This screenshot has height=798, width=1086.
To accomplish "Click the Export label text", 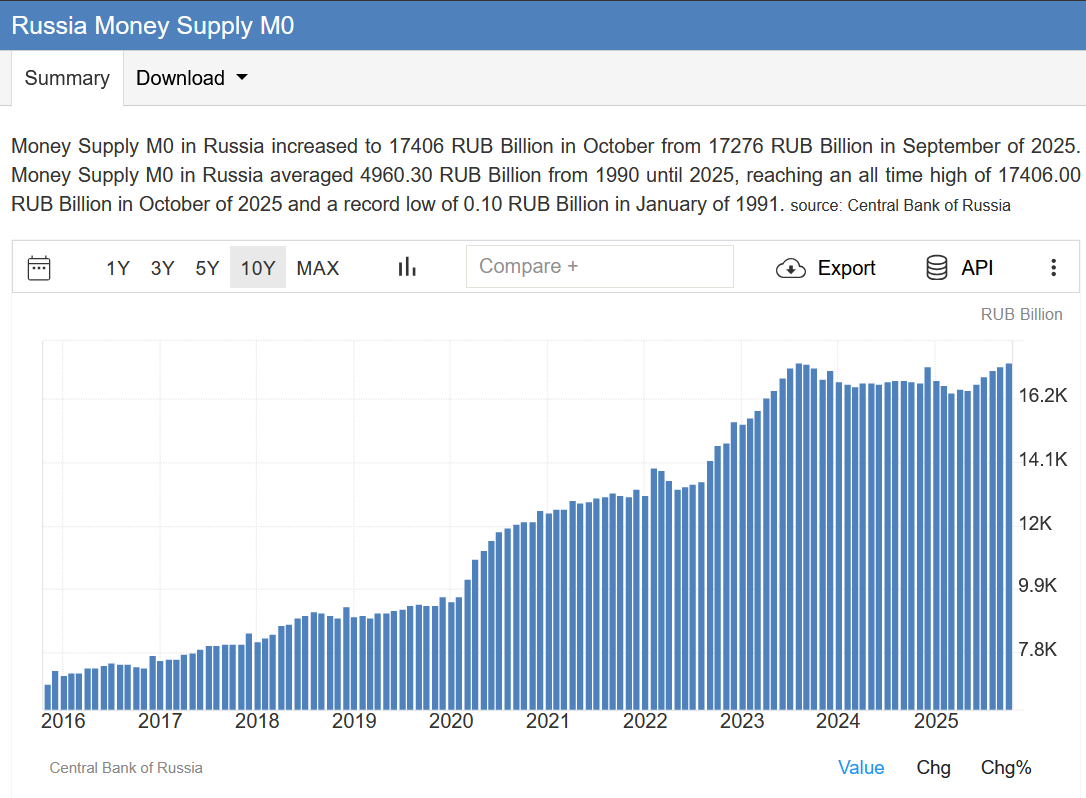I will click(x=846, y=268).
